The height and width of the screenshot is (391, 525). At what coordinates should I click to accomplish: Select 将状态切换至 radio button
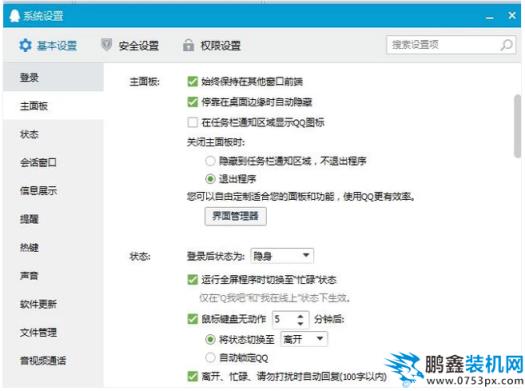(x=210, y=339)
